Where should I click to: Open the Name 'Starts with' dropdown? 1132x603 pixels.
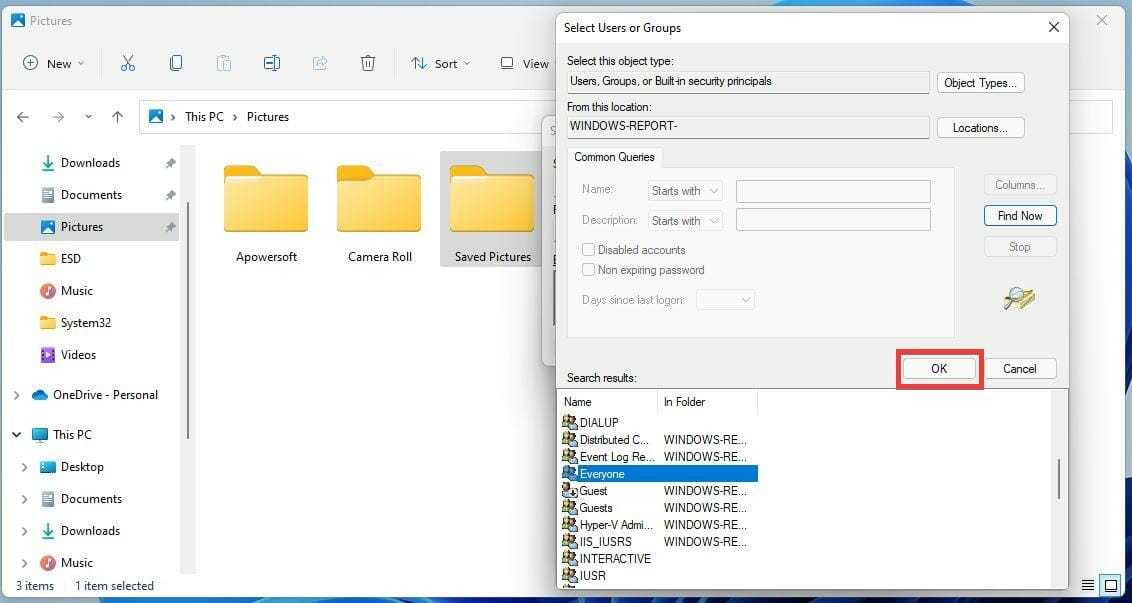(x=685, y=191)
